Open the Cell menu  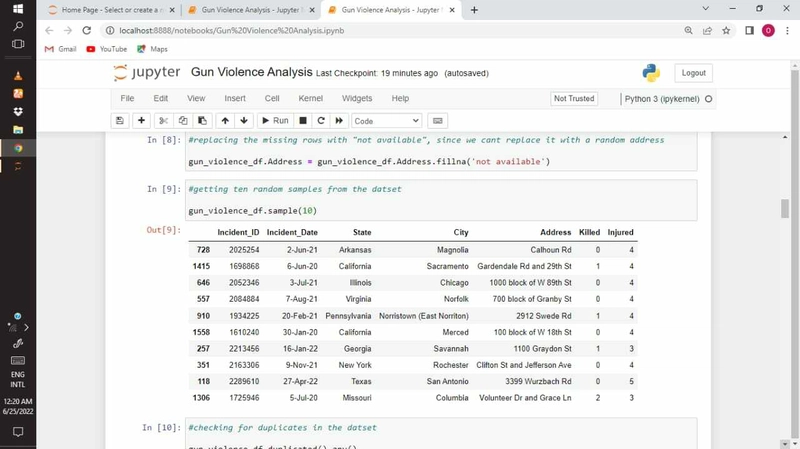[272, 99]
